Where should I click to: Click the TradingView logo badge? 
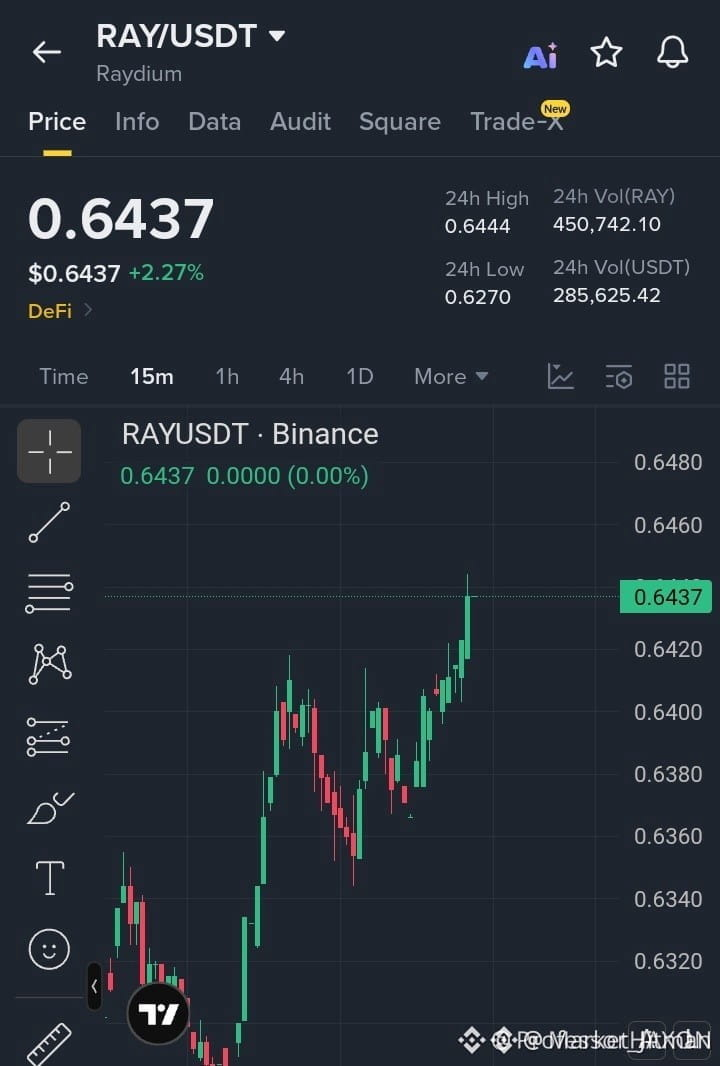[x=158, y=1014]
